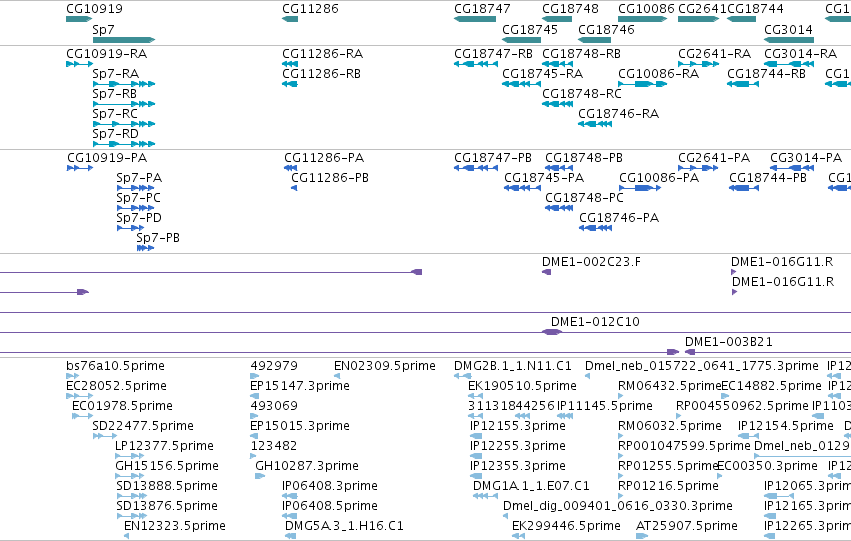Select protein CG10919-PA

[x=107, y=158]
